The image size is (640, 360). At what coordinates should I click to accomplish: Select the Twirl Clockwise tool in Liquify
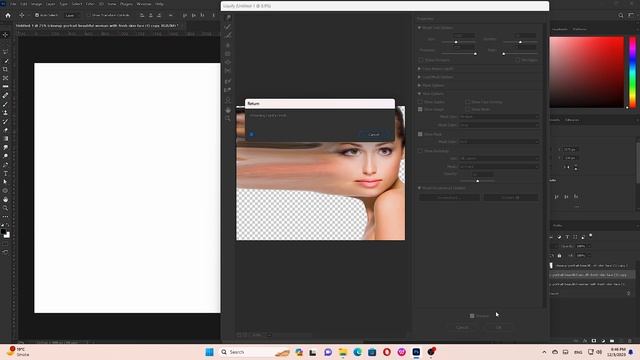pyautogui.click(x=228, y=45)
